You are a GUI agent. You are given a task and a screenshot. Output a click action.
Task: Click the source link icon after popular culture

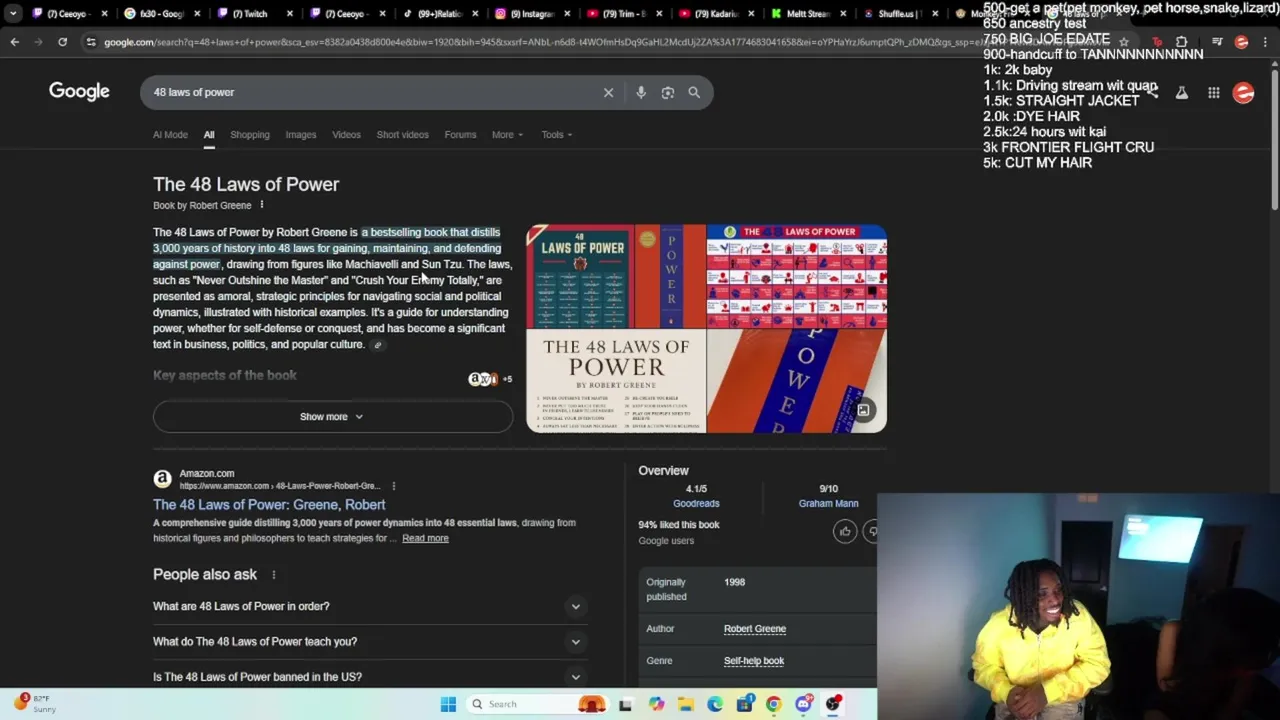(x=377, y=345)
